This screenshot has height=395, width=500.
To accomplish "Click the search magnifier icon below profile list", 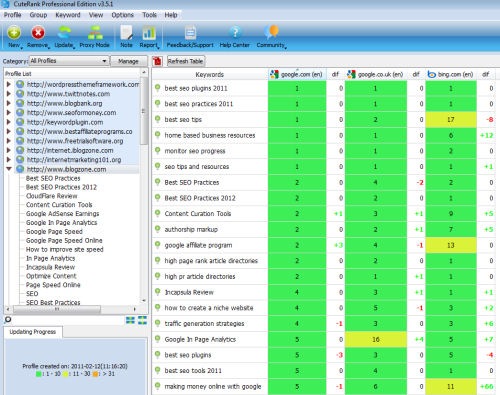I will pos(8,320).
